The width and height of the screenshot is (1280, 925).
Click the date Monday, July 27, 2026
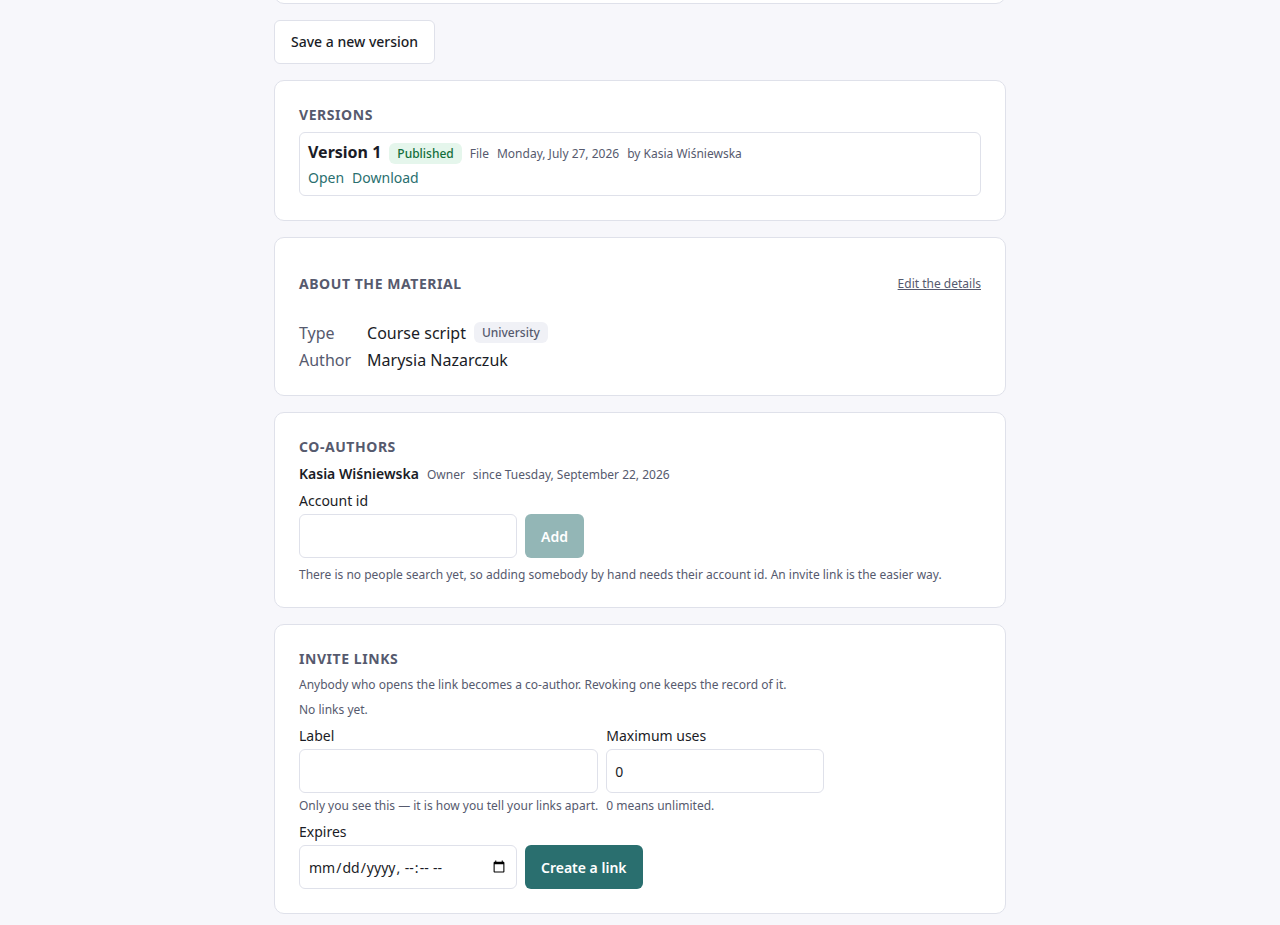click(x=558, y=154)
